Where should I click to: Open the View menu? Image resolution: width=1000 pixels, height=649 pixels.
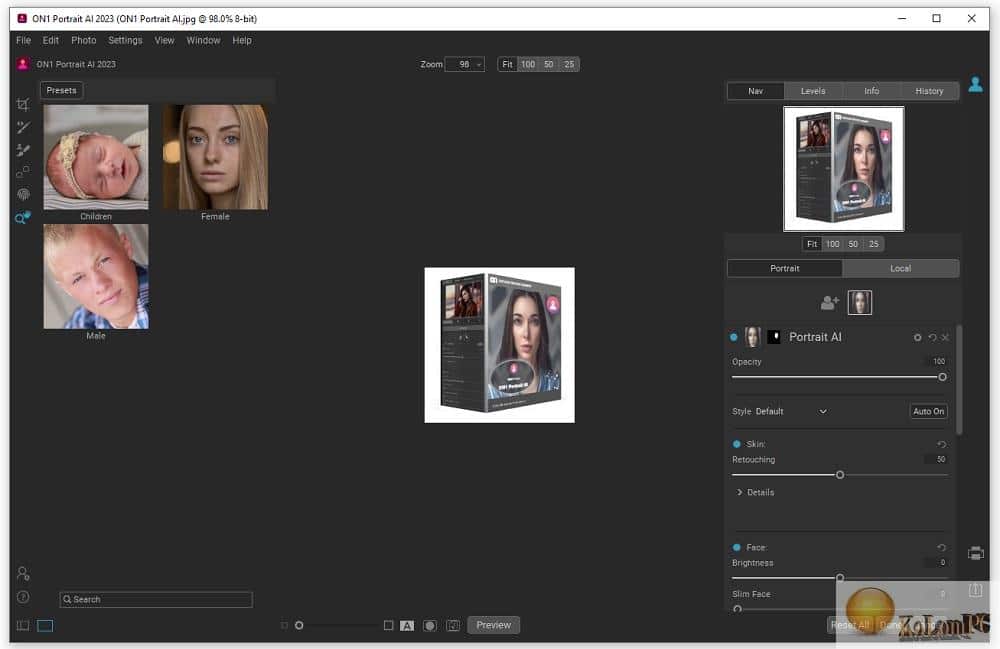point(164,40)
